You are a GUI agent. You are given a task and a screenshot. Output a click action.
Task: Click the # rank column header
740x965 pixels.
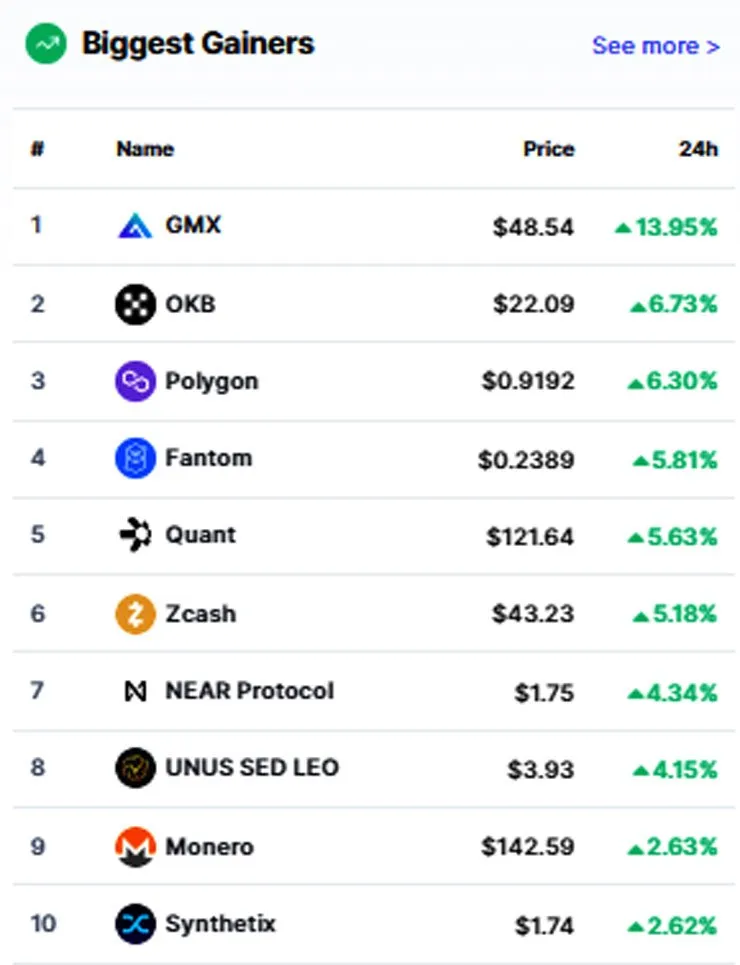tap(38, 149)
